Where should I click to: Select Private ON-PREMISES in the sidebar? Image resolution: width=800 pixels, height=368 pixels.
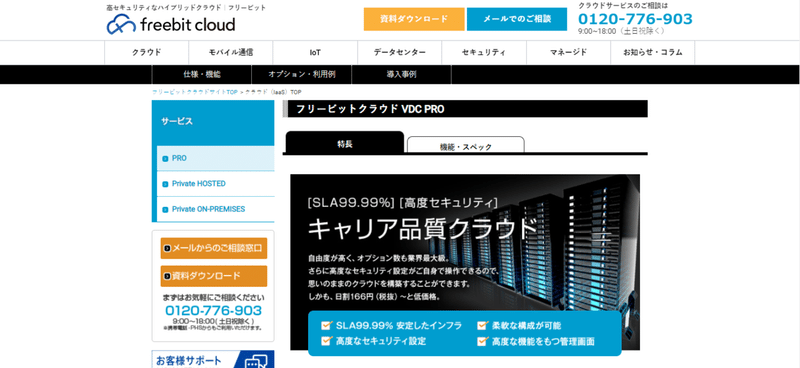[215, 209]
